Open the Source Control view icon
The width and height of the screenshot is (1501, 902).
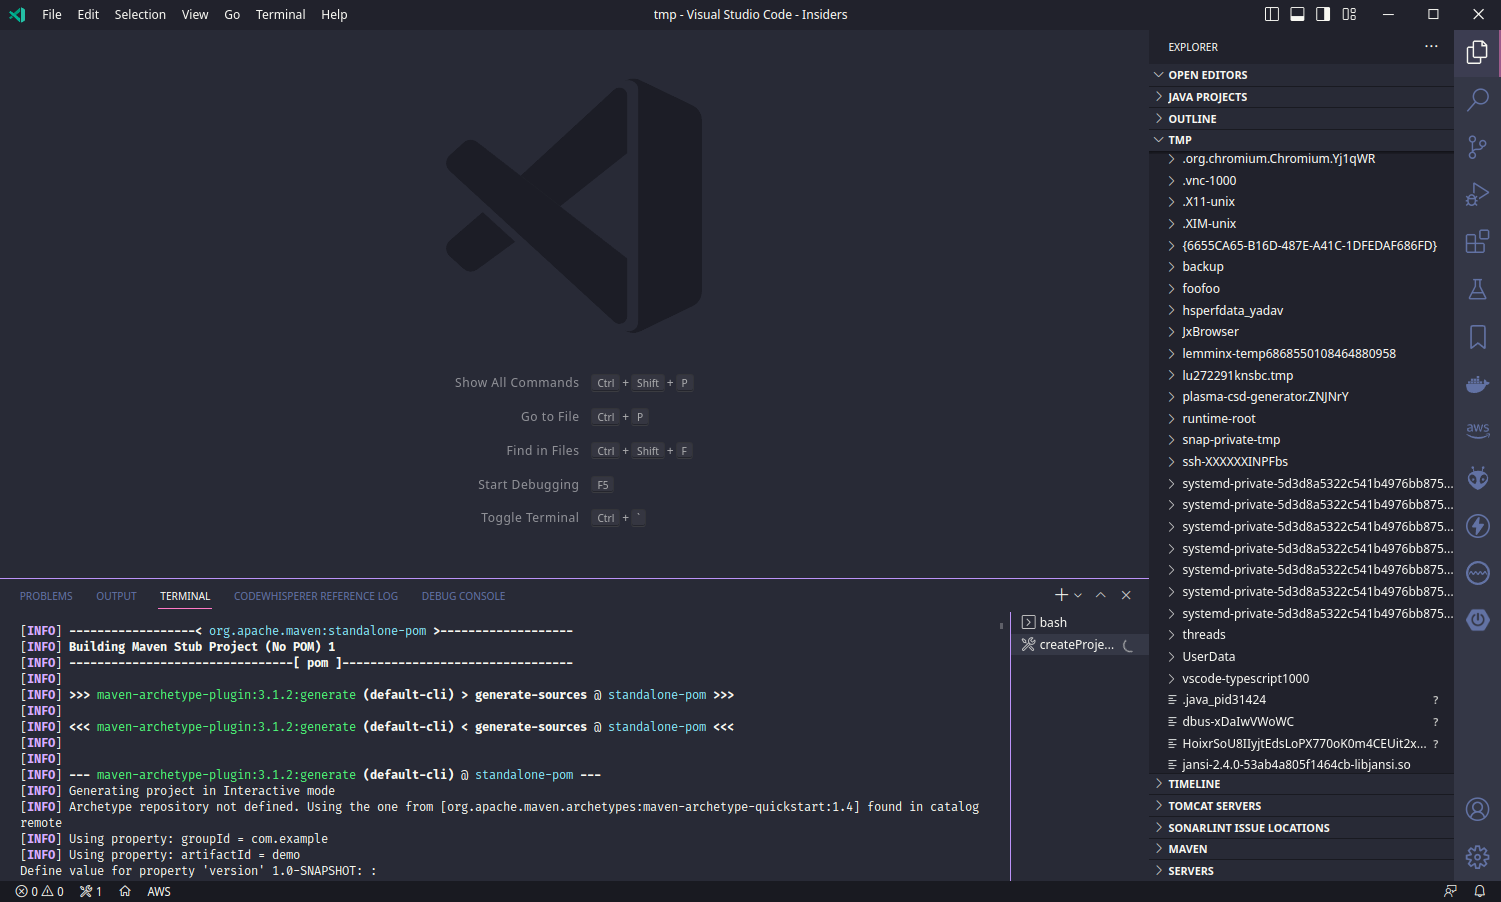[x=1477, y=146]
